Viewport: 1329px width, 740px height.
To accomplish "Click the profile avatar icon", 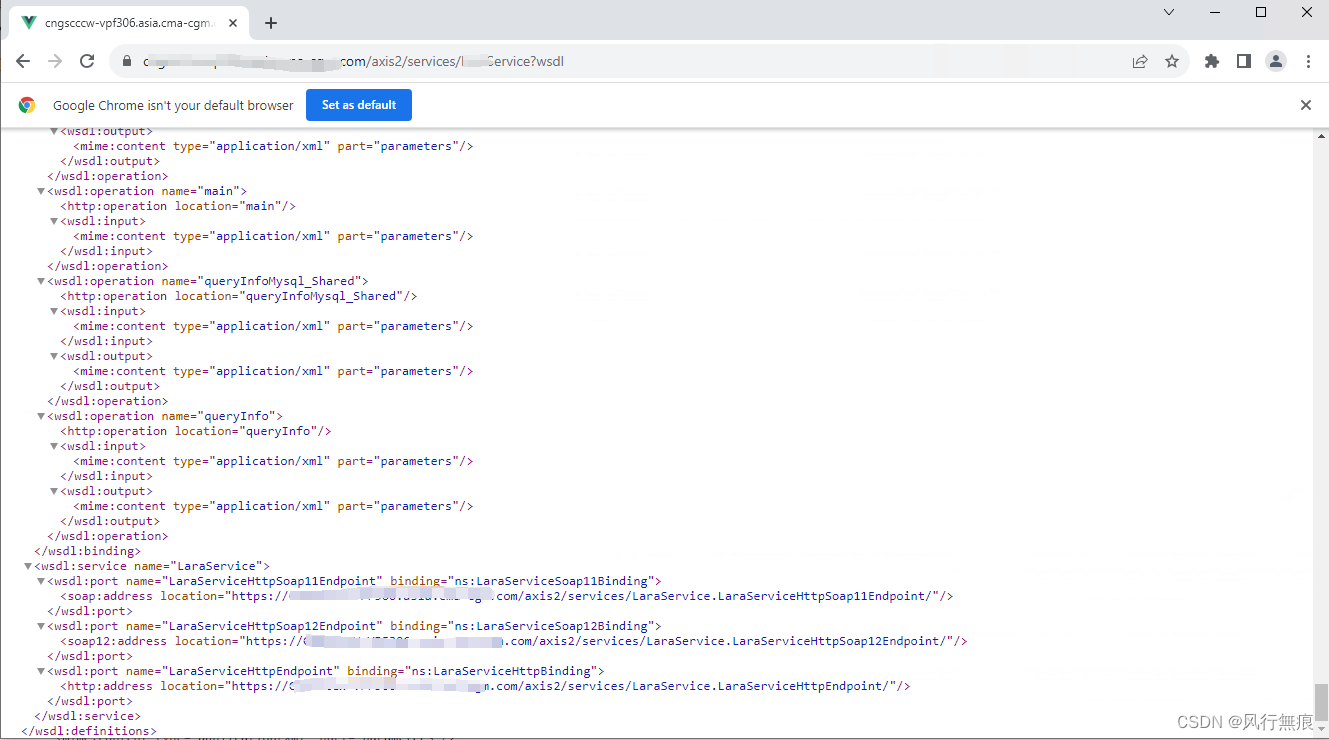I will point(1275,61).
